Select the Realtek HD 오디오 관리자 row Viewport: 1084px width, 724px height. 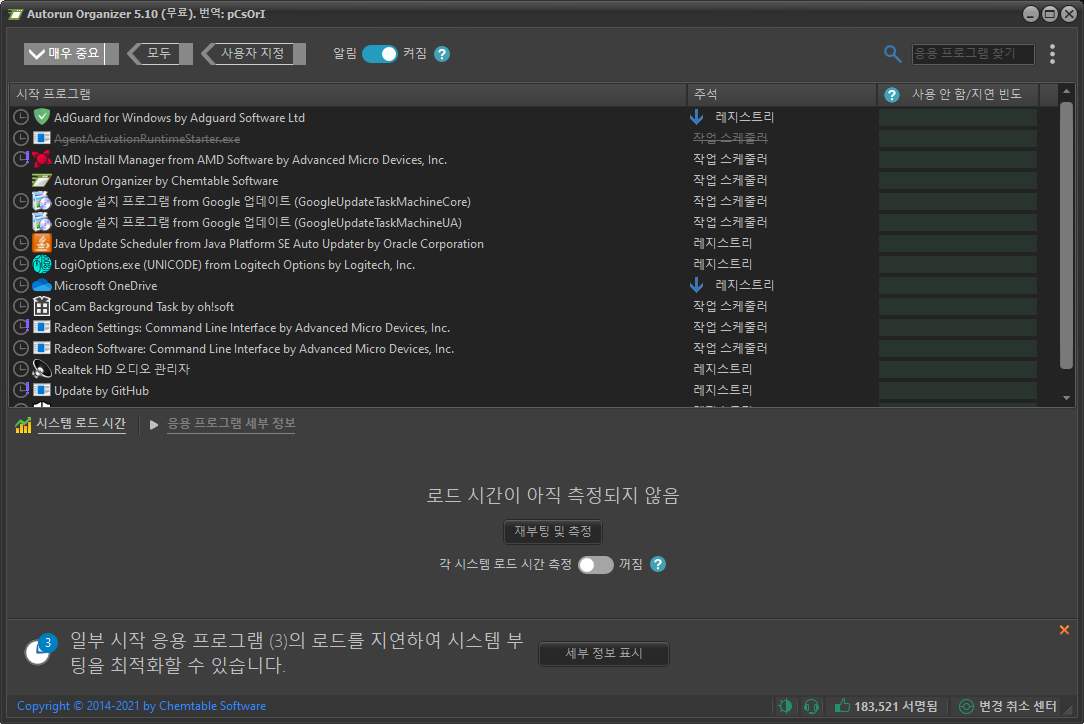coord(525,369)
